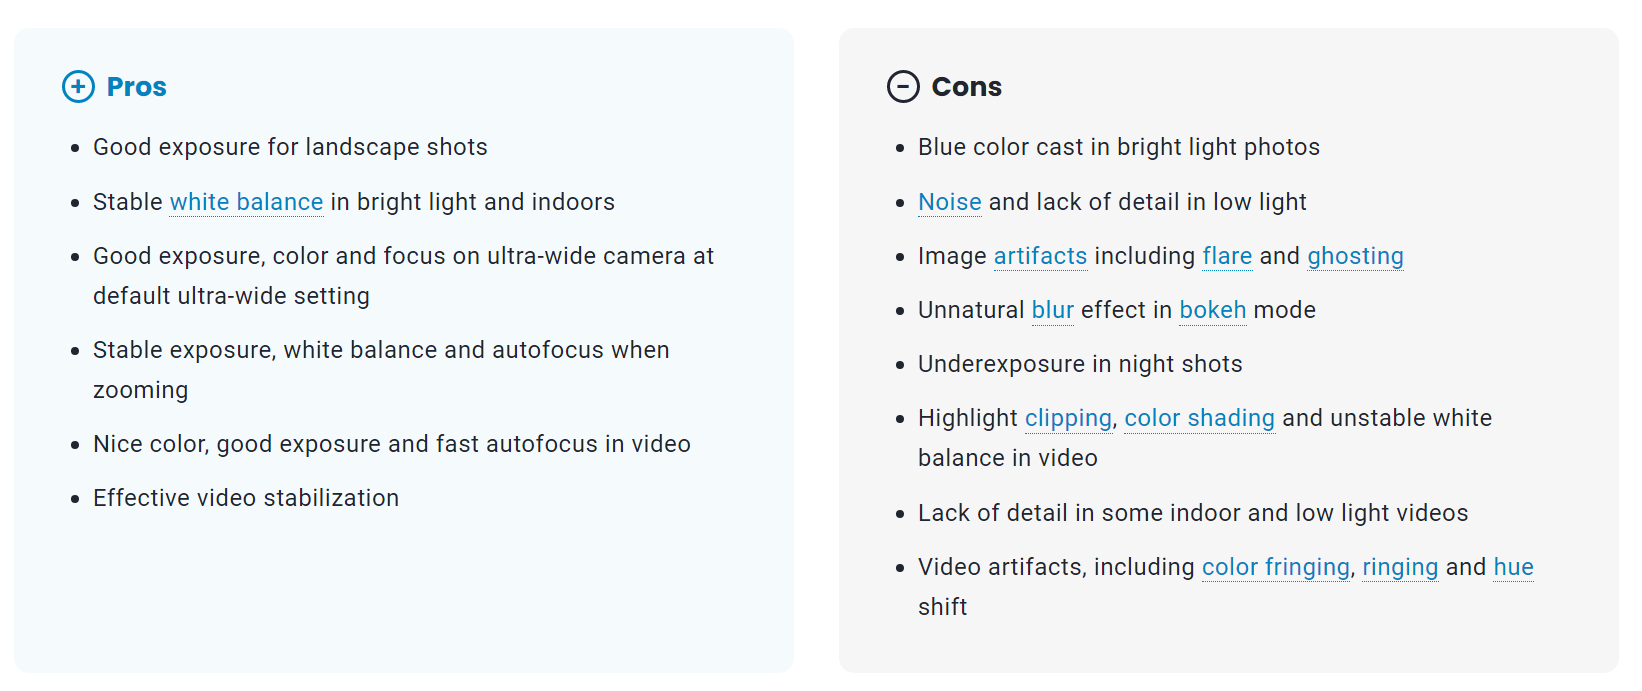This screenshot has height=691, width=1642.
Task: Click the plus circle icon beside Pros
Action: tap(78, 87)
